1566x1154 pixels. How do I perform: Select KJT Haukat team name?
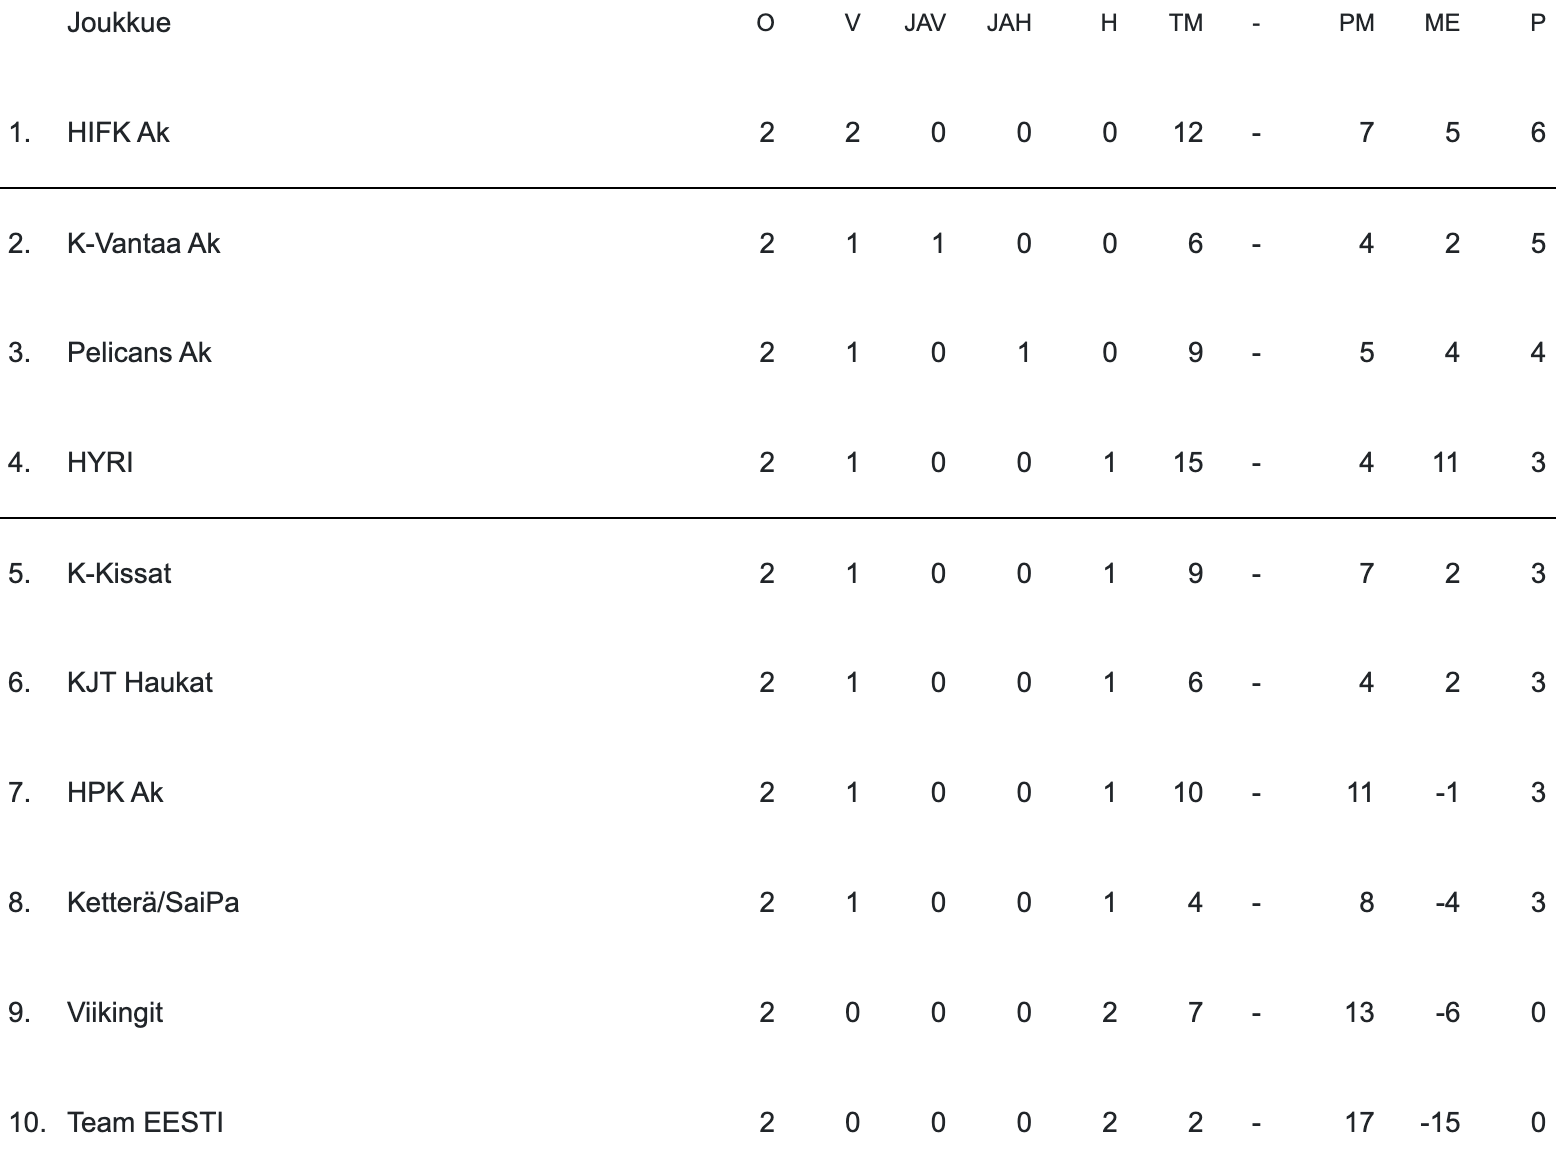coord(140,682)
